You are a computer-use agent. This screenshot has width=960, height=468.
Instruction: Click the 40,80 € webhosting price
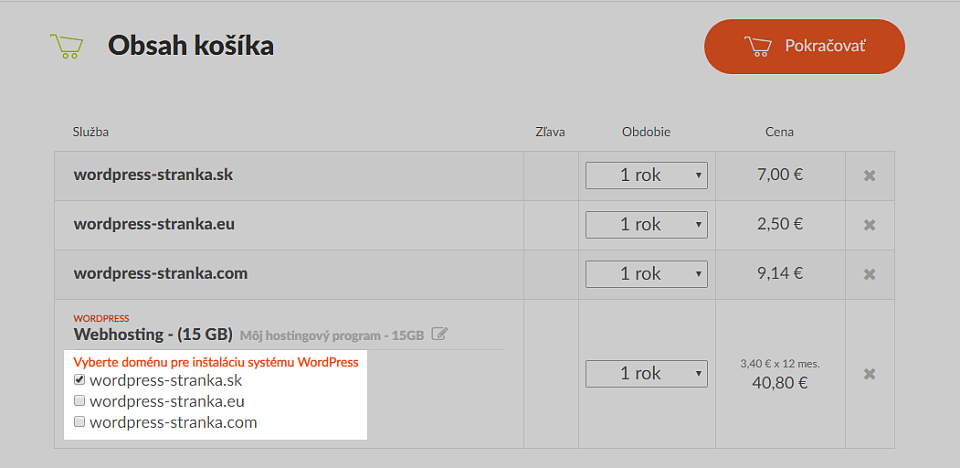point(779,381)
